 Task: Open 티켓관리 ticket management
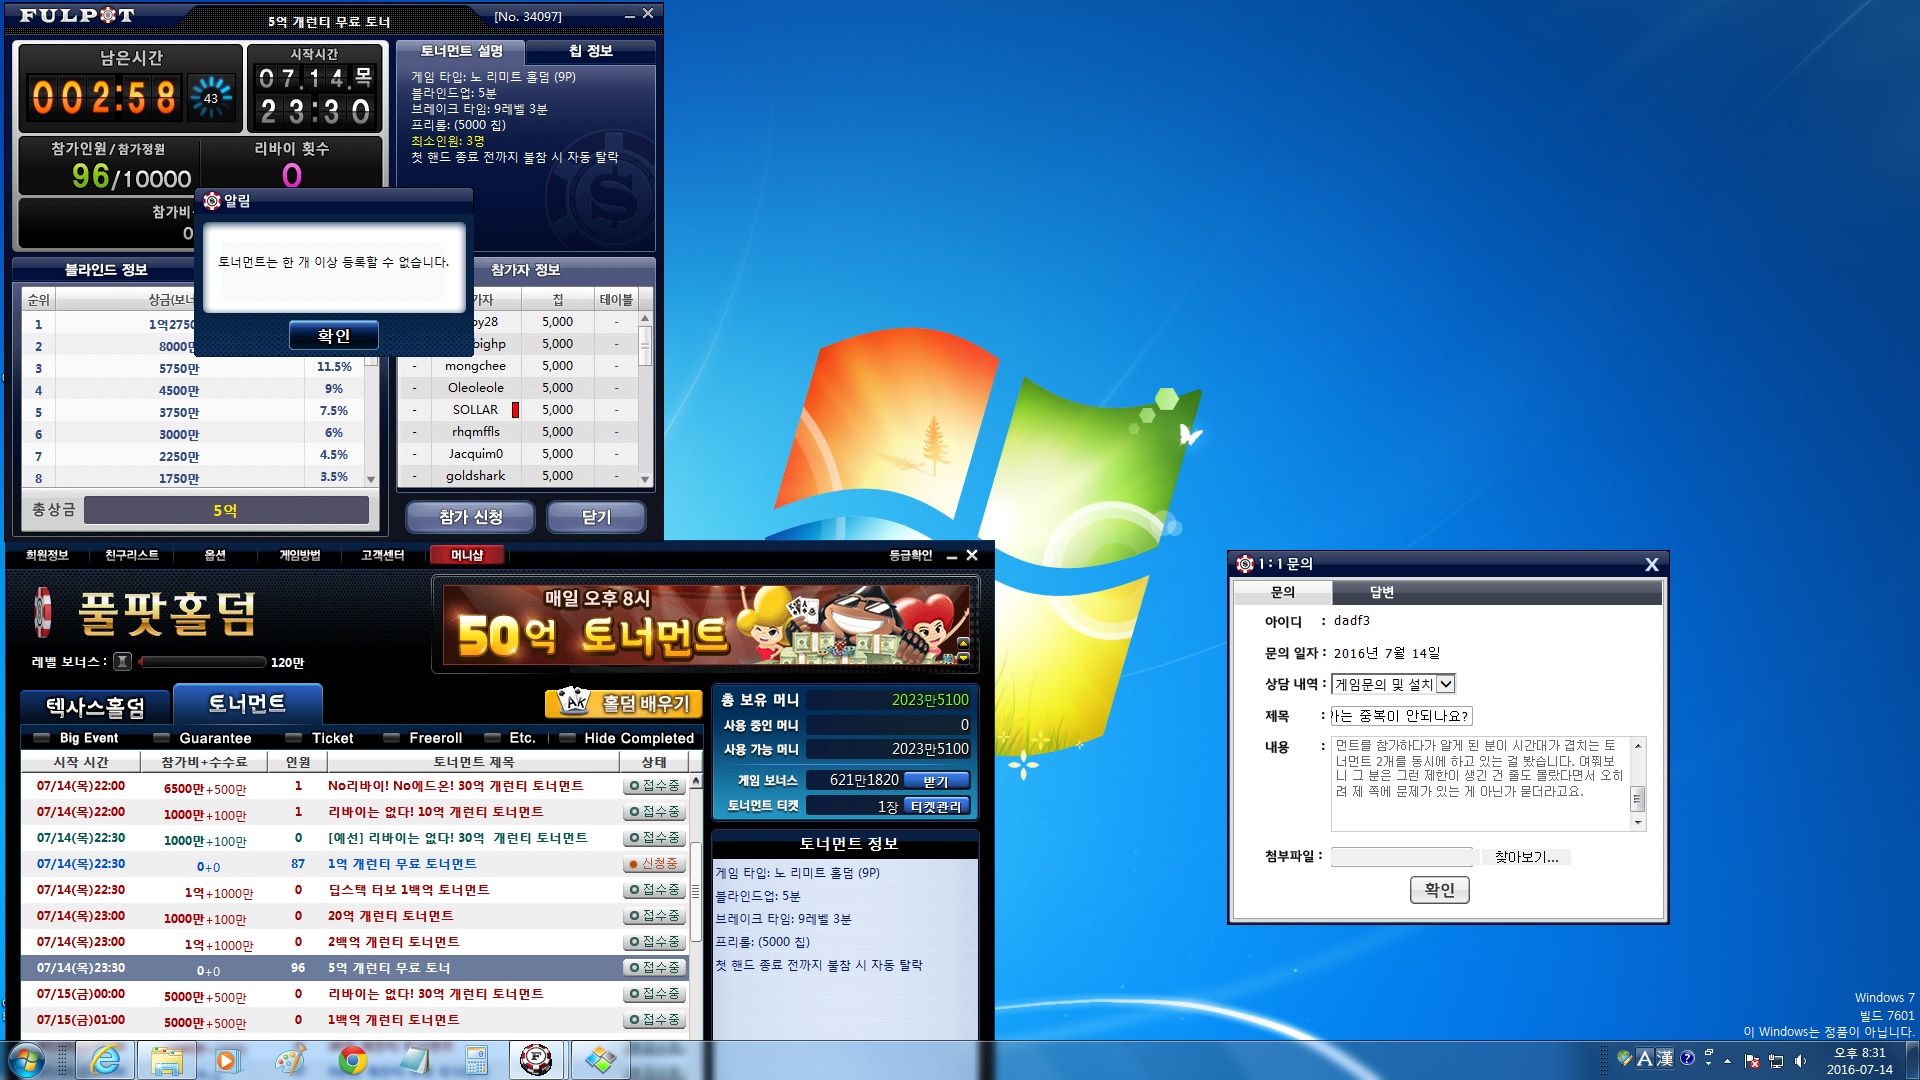coord(936,806)
